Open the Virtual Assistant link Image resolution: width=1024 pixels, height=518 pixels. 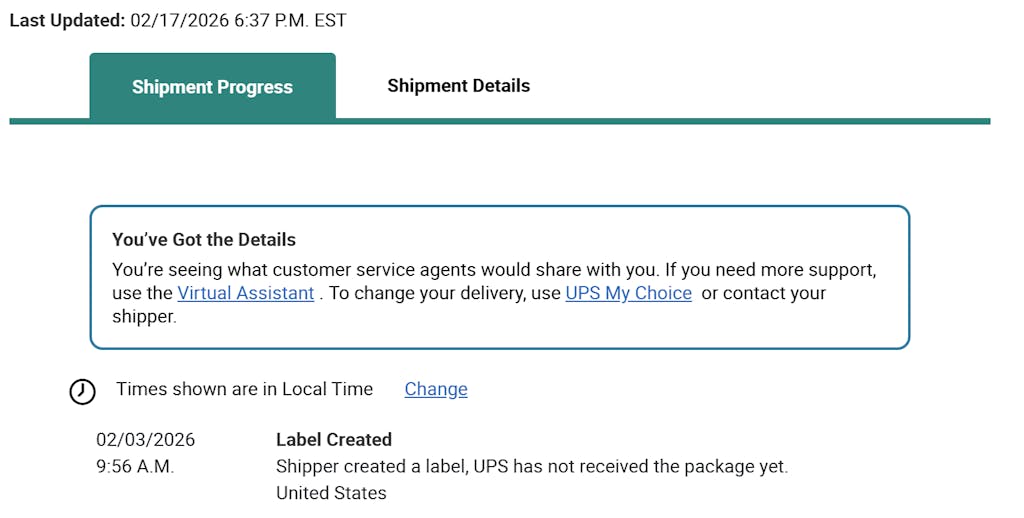point(245,293)
